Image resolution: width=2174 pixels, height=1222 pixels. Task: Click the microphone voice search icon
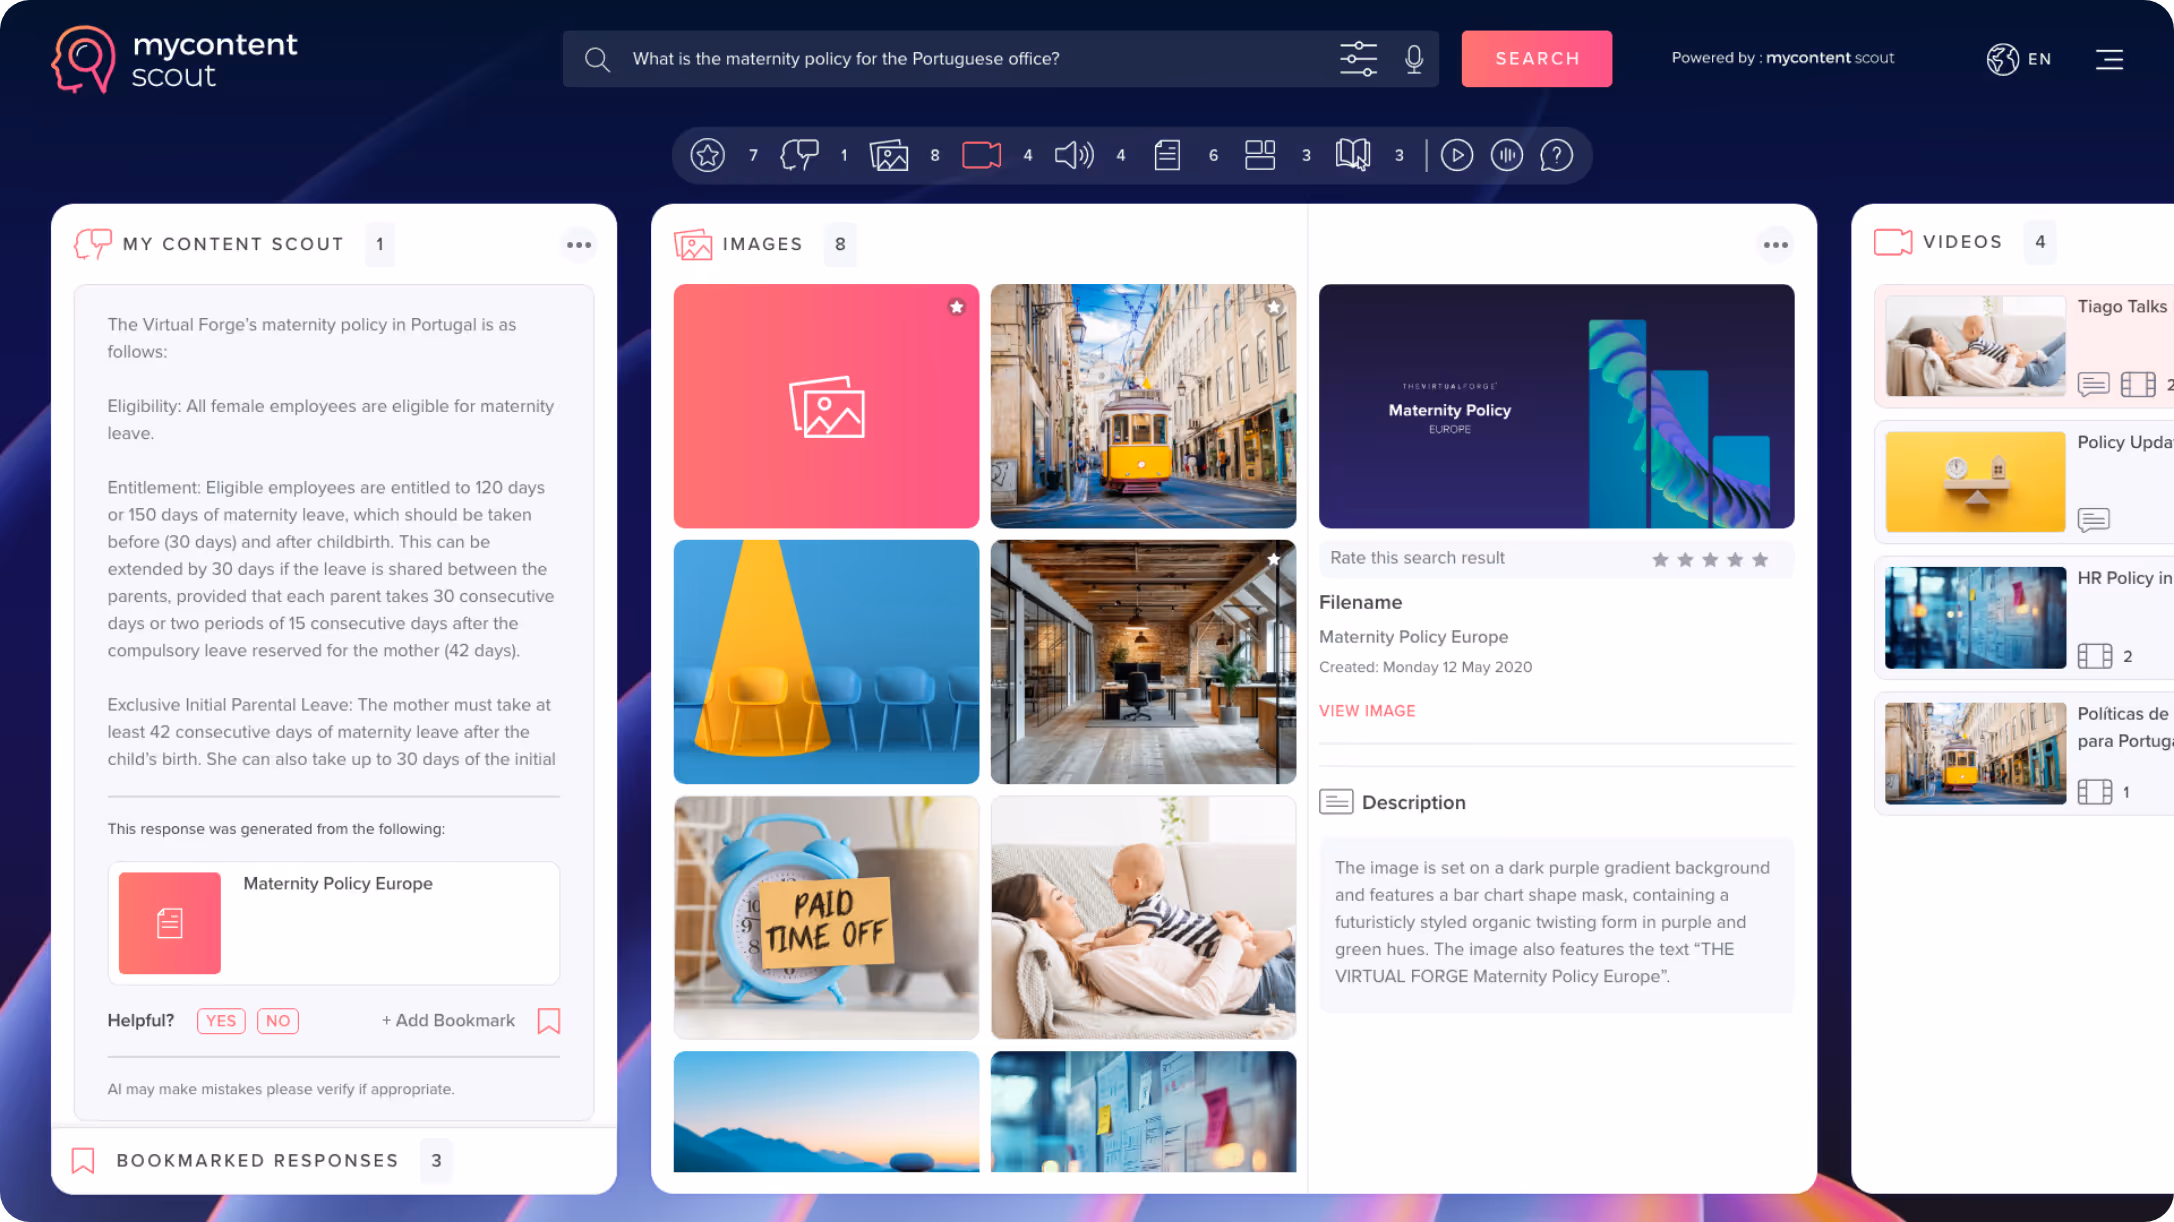point(1413,59)
